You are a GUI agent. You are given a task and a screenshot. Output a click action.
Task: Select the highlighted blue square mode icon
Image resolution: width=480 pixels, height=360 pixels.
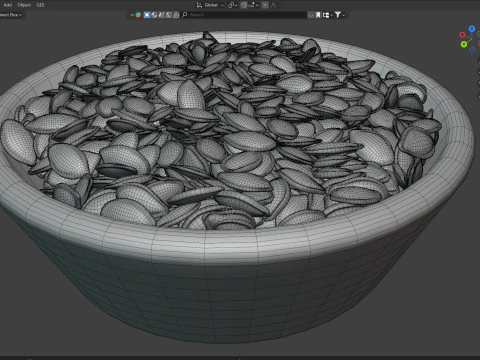(147, 15)
